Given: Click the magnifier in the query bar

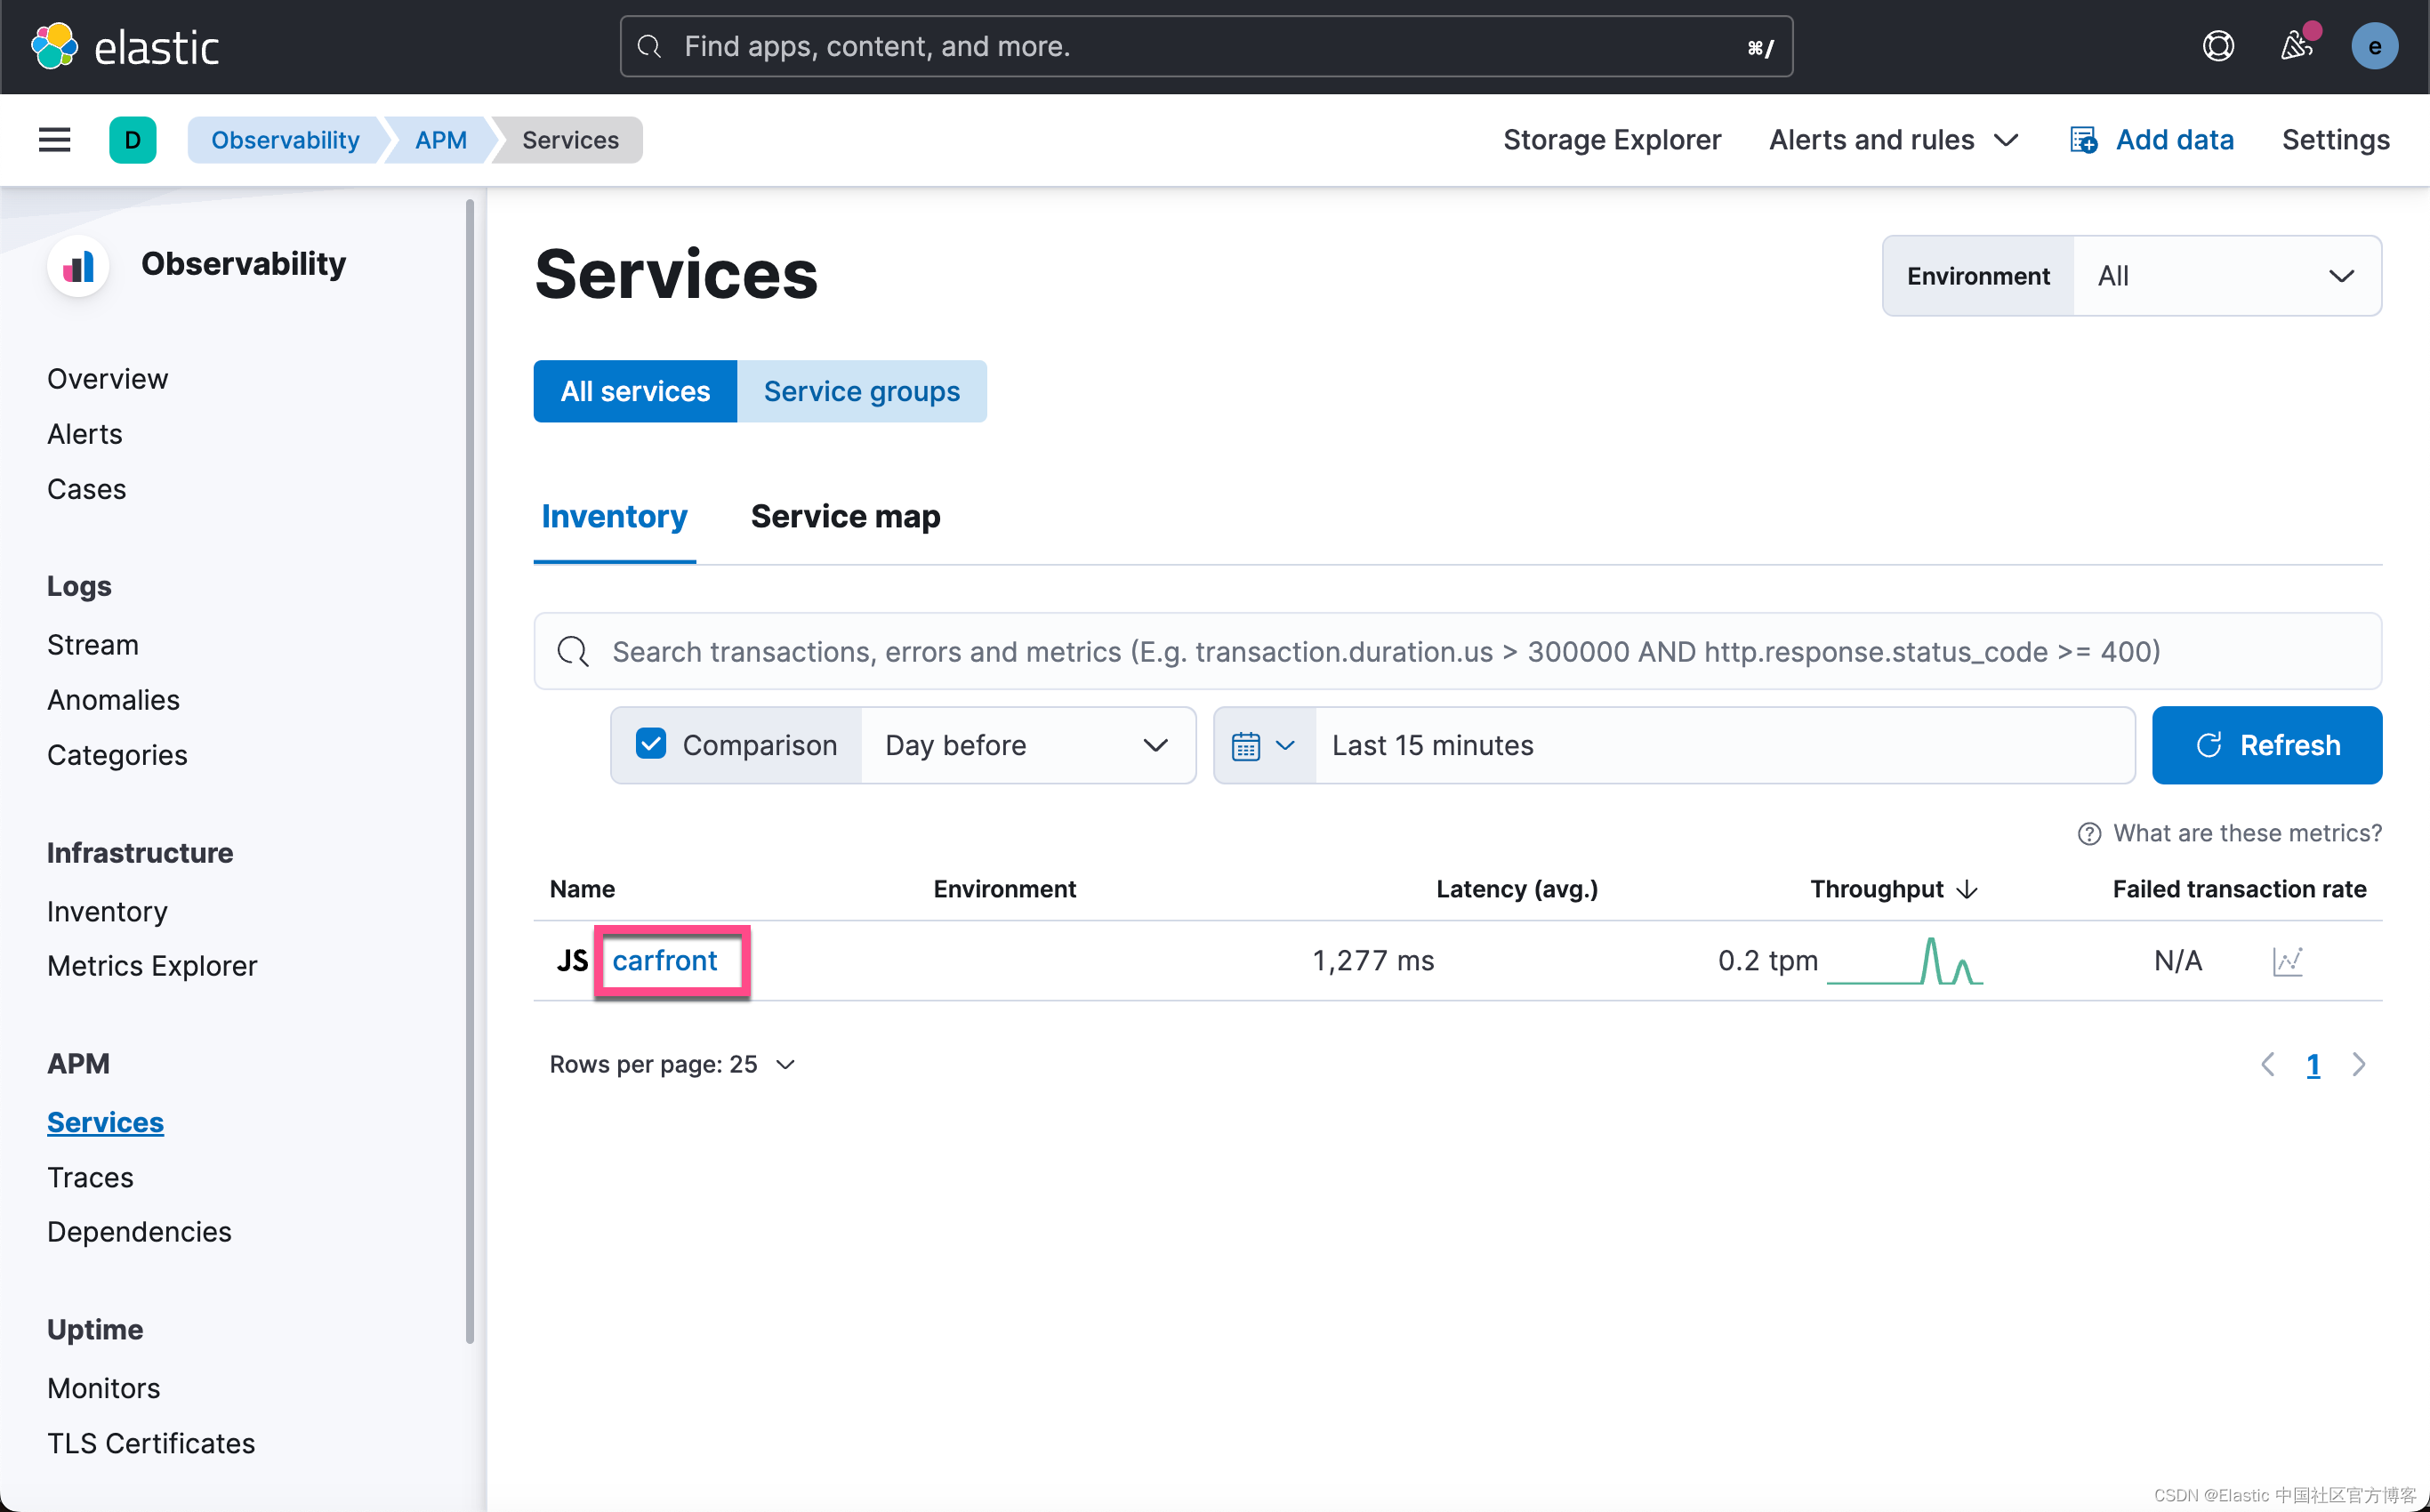Looking at the screenshot, I should [573, 652].
